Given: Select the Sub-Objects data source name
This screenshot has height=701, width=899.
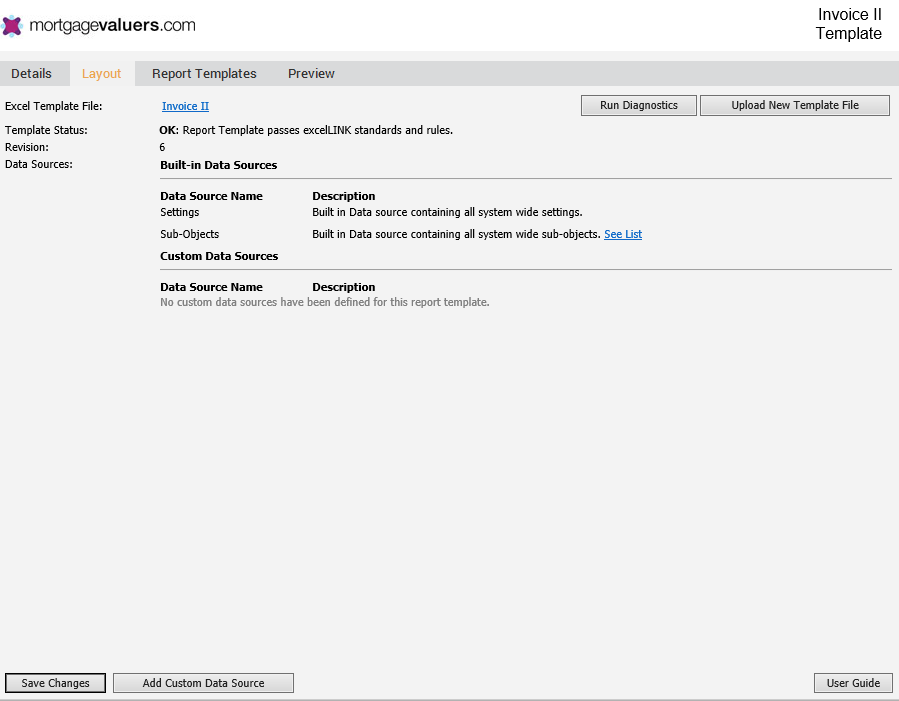Looking at the screenshot, I should 189,234.
